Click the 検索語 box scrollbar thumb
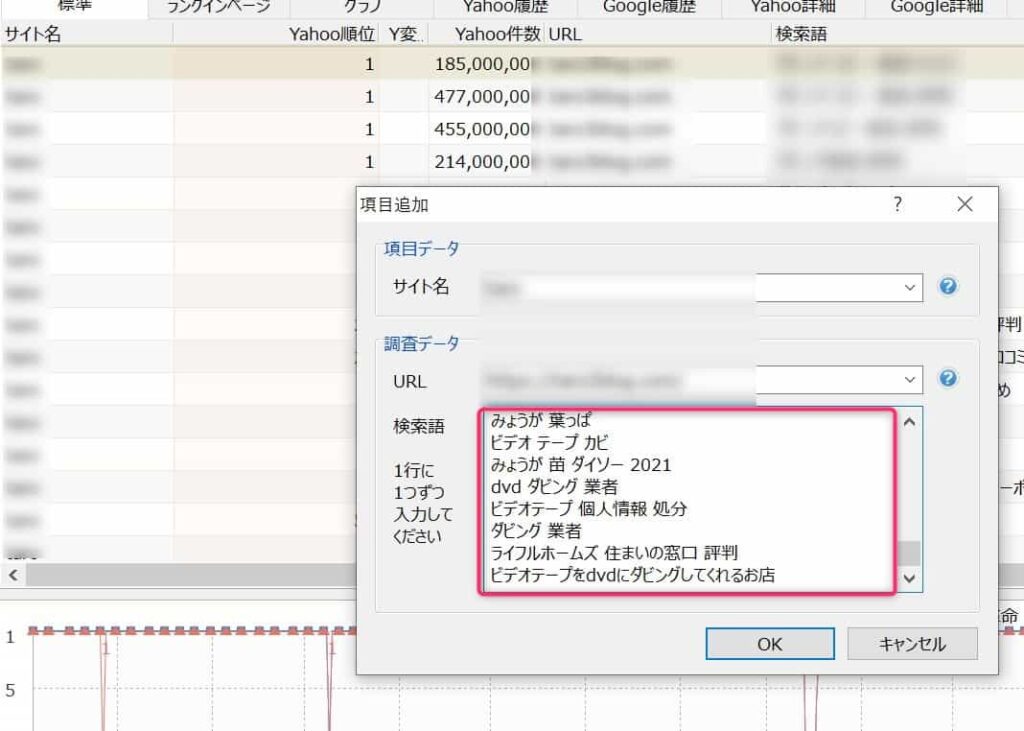The width and height of the screenshot is (1024, 731). [909, 553]
